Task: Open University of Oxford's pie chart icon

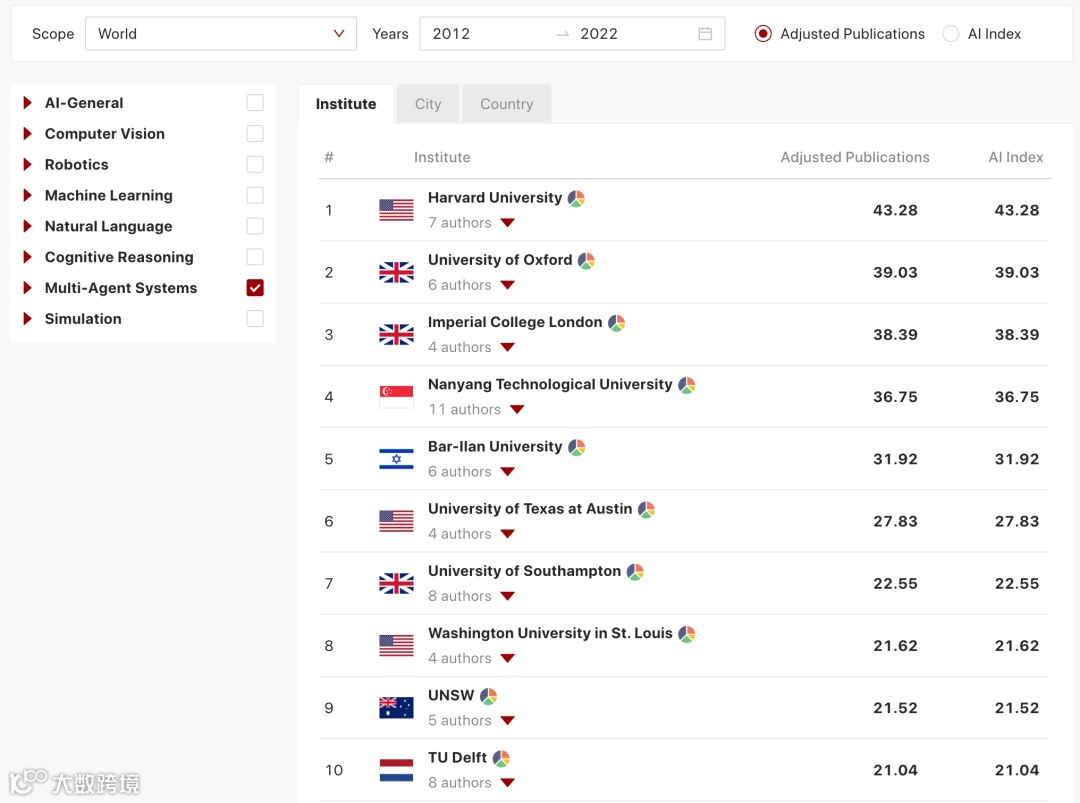Action: click(x=586, y=260)
